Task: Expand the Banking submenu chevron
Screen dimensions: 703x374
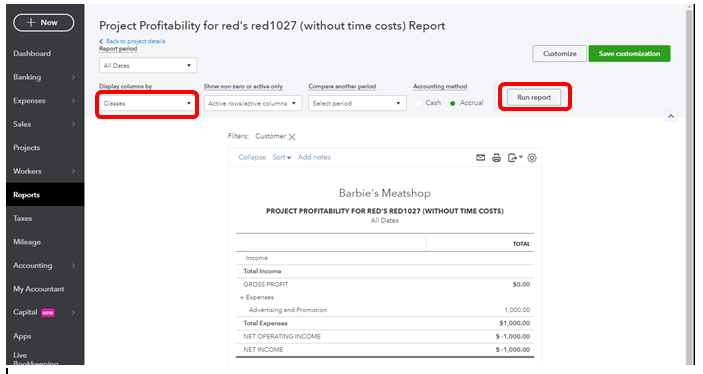Action: coord(73,77)
